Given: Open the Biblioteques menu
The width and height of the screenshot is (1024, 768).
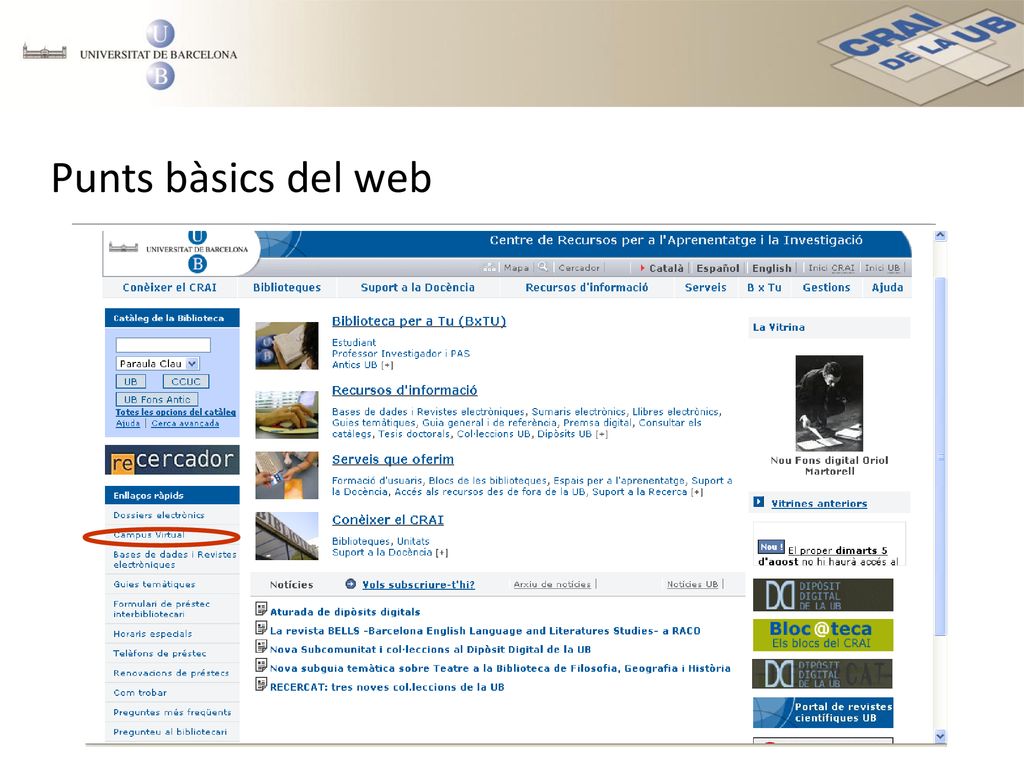Looking at the screenshot, I should pos(287,287).
